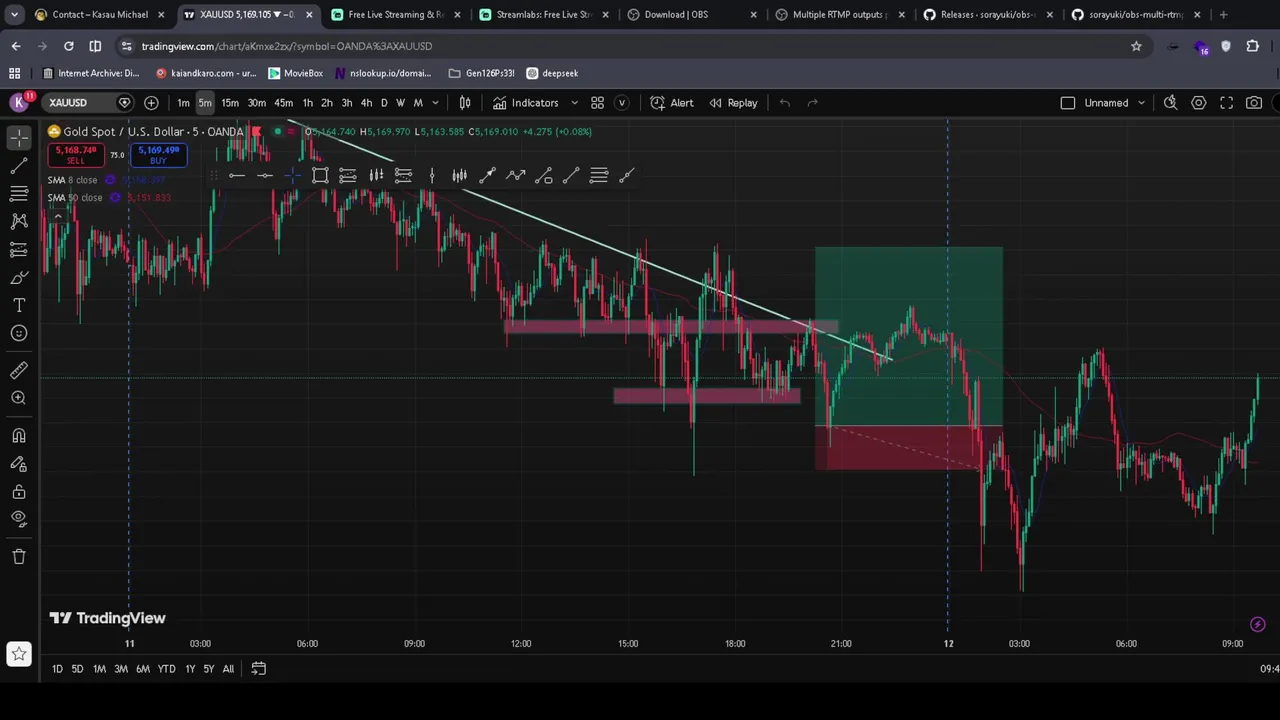Viewport: 1280px width, 720px height.
Task: Select the 1h timeframe
Action: (x=308, y=103)
